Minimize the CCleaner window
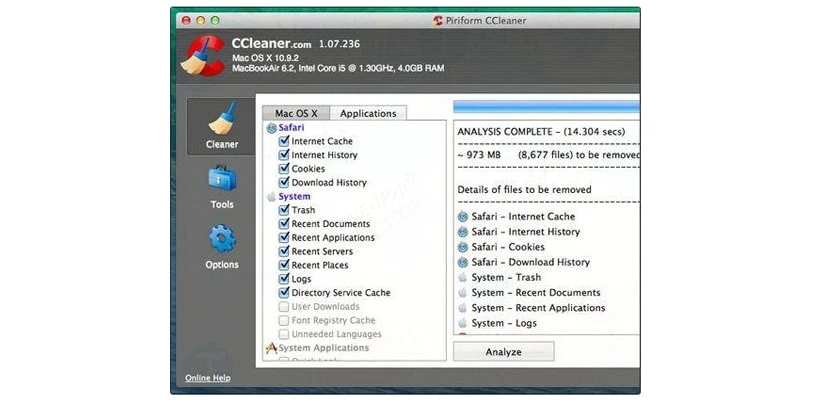 tap(200, 20)
